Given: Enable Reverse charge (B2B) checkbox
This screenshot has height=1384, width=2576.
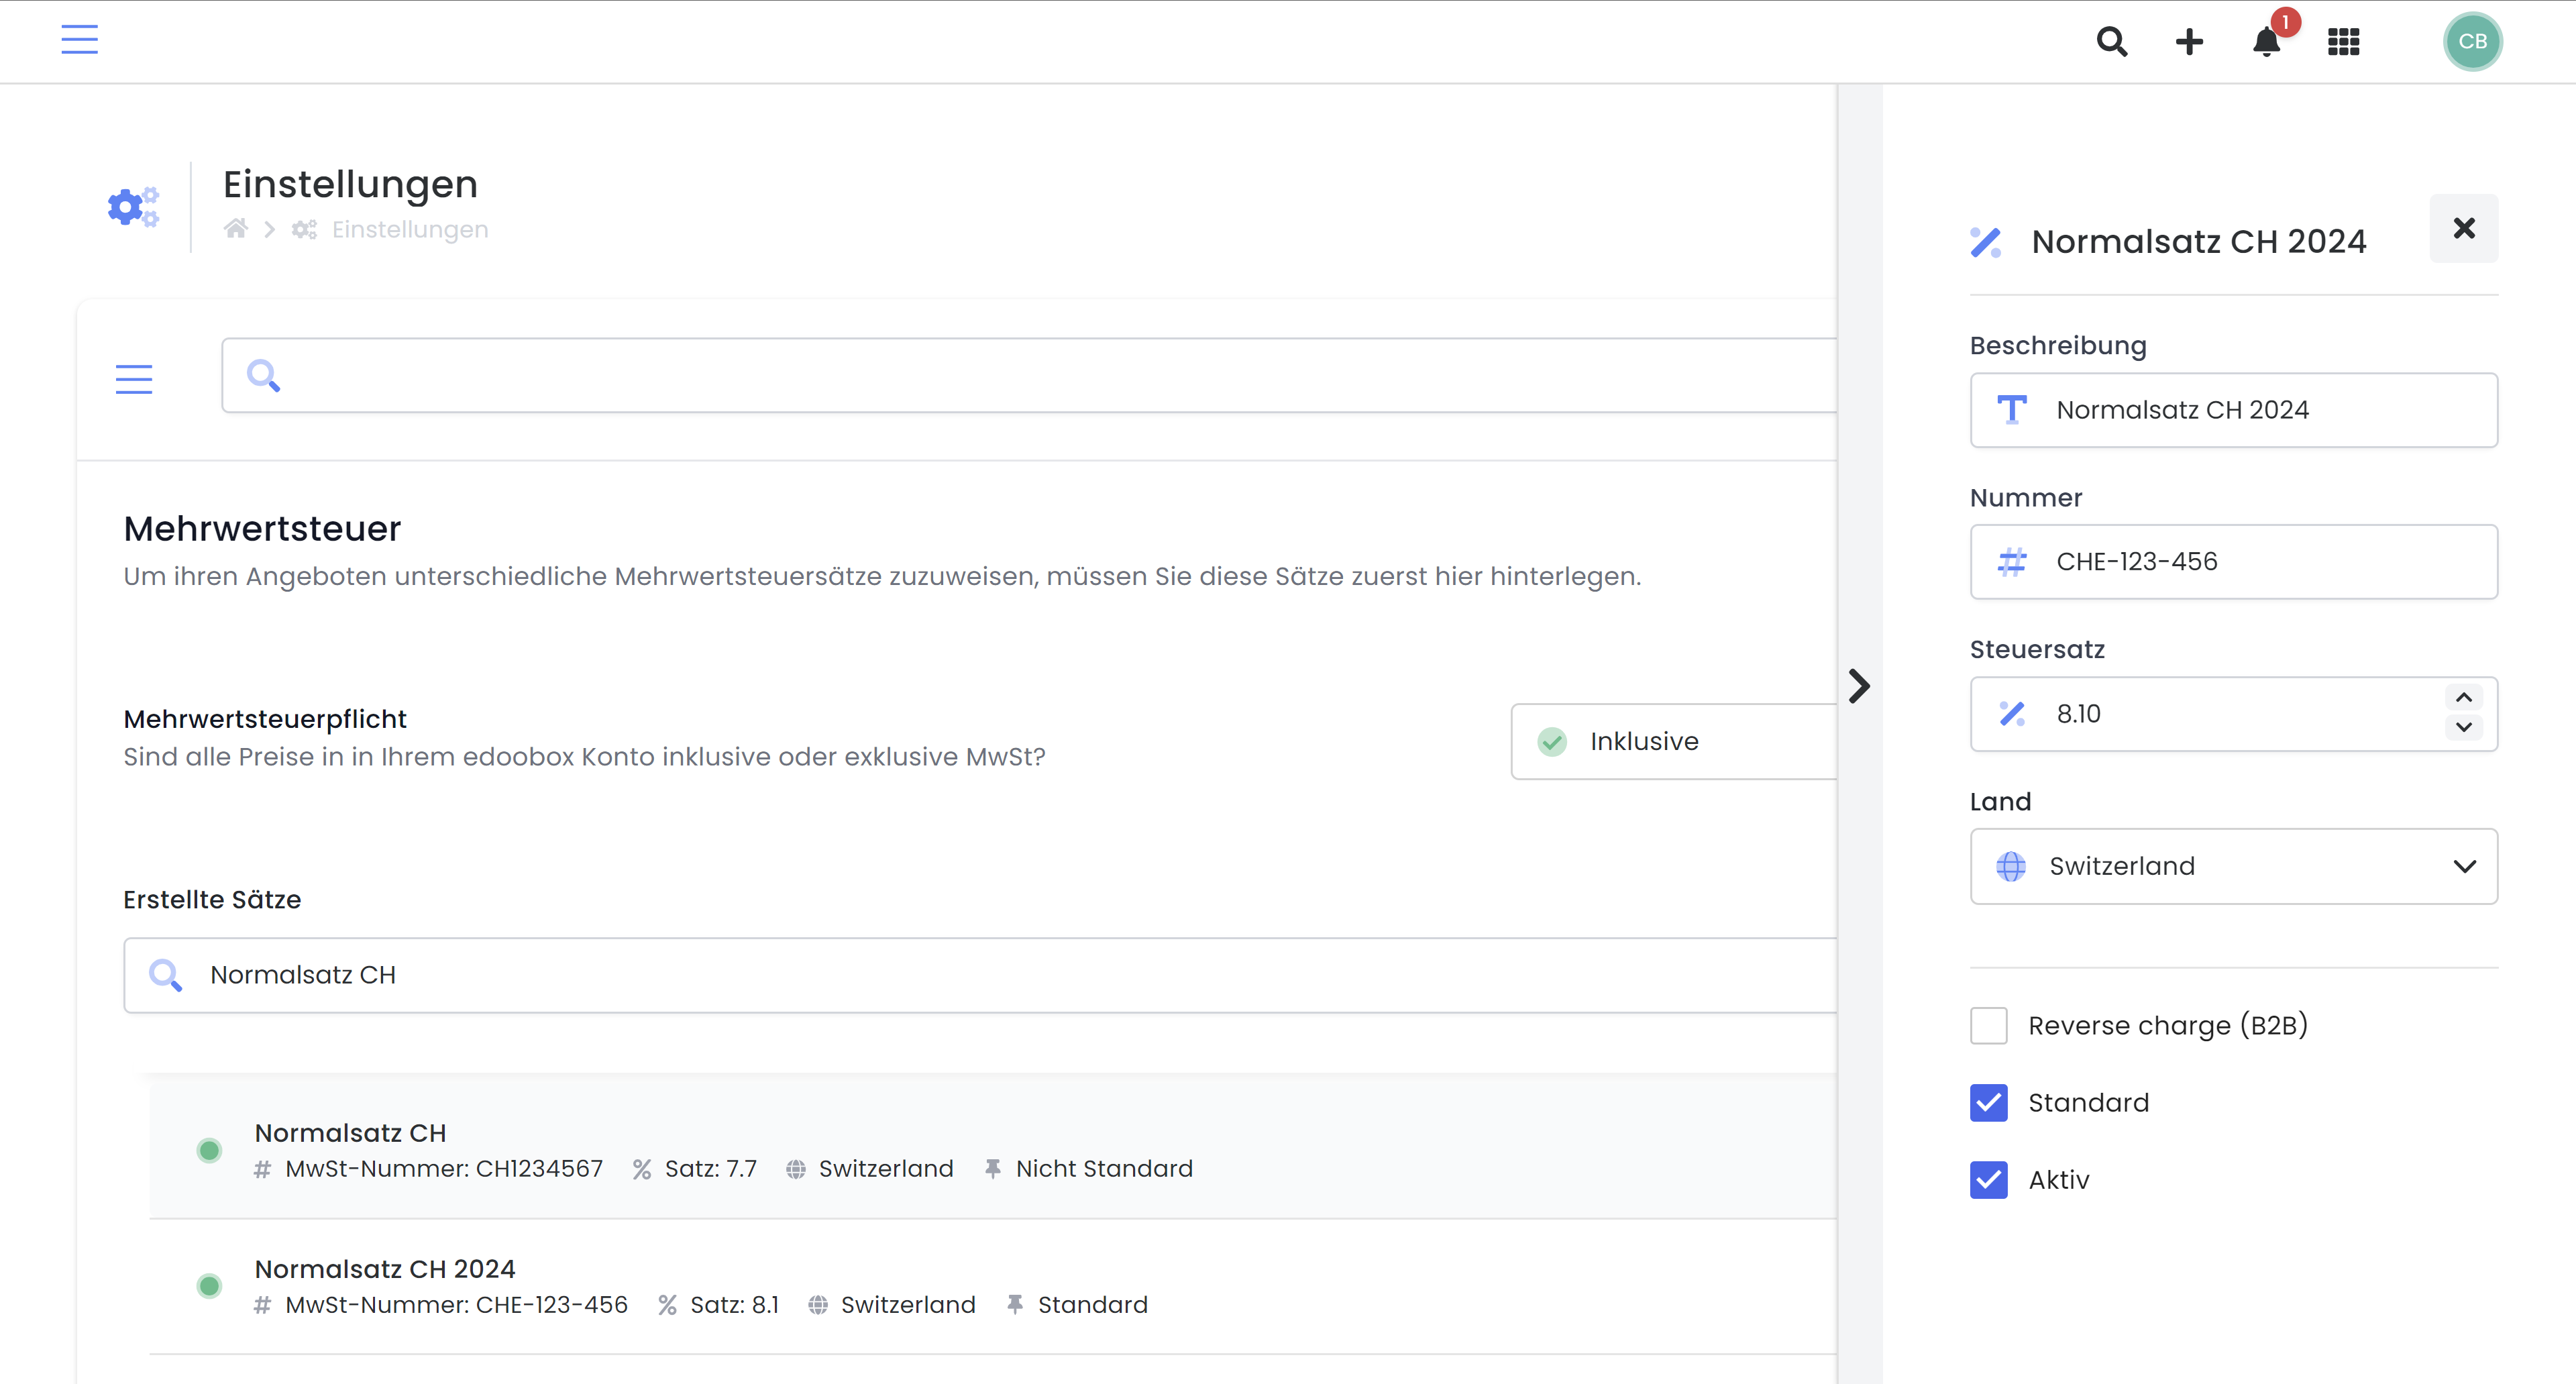Looking at the screenshot, I should [x=1989, y=1026].
